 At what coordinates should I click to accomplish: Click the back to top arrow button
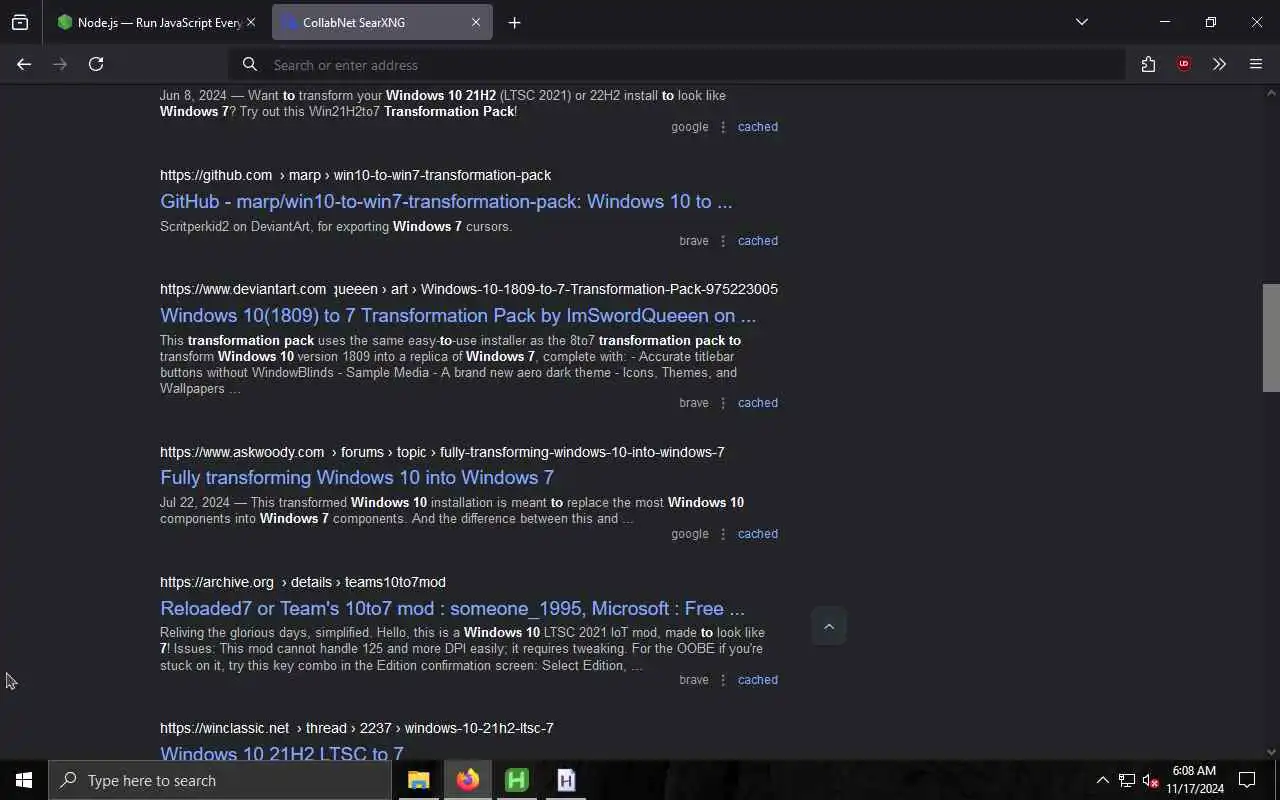[x=828, y=626]
